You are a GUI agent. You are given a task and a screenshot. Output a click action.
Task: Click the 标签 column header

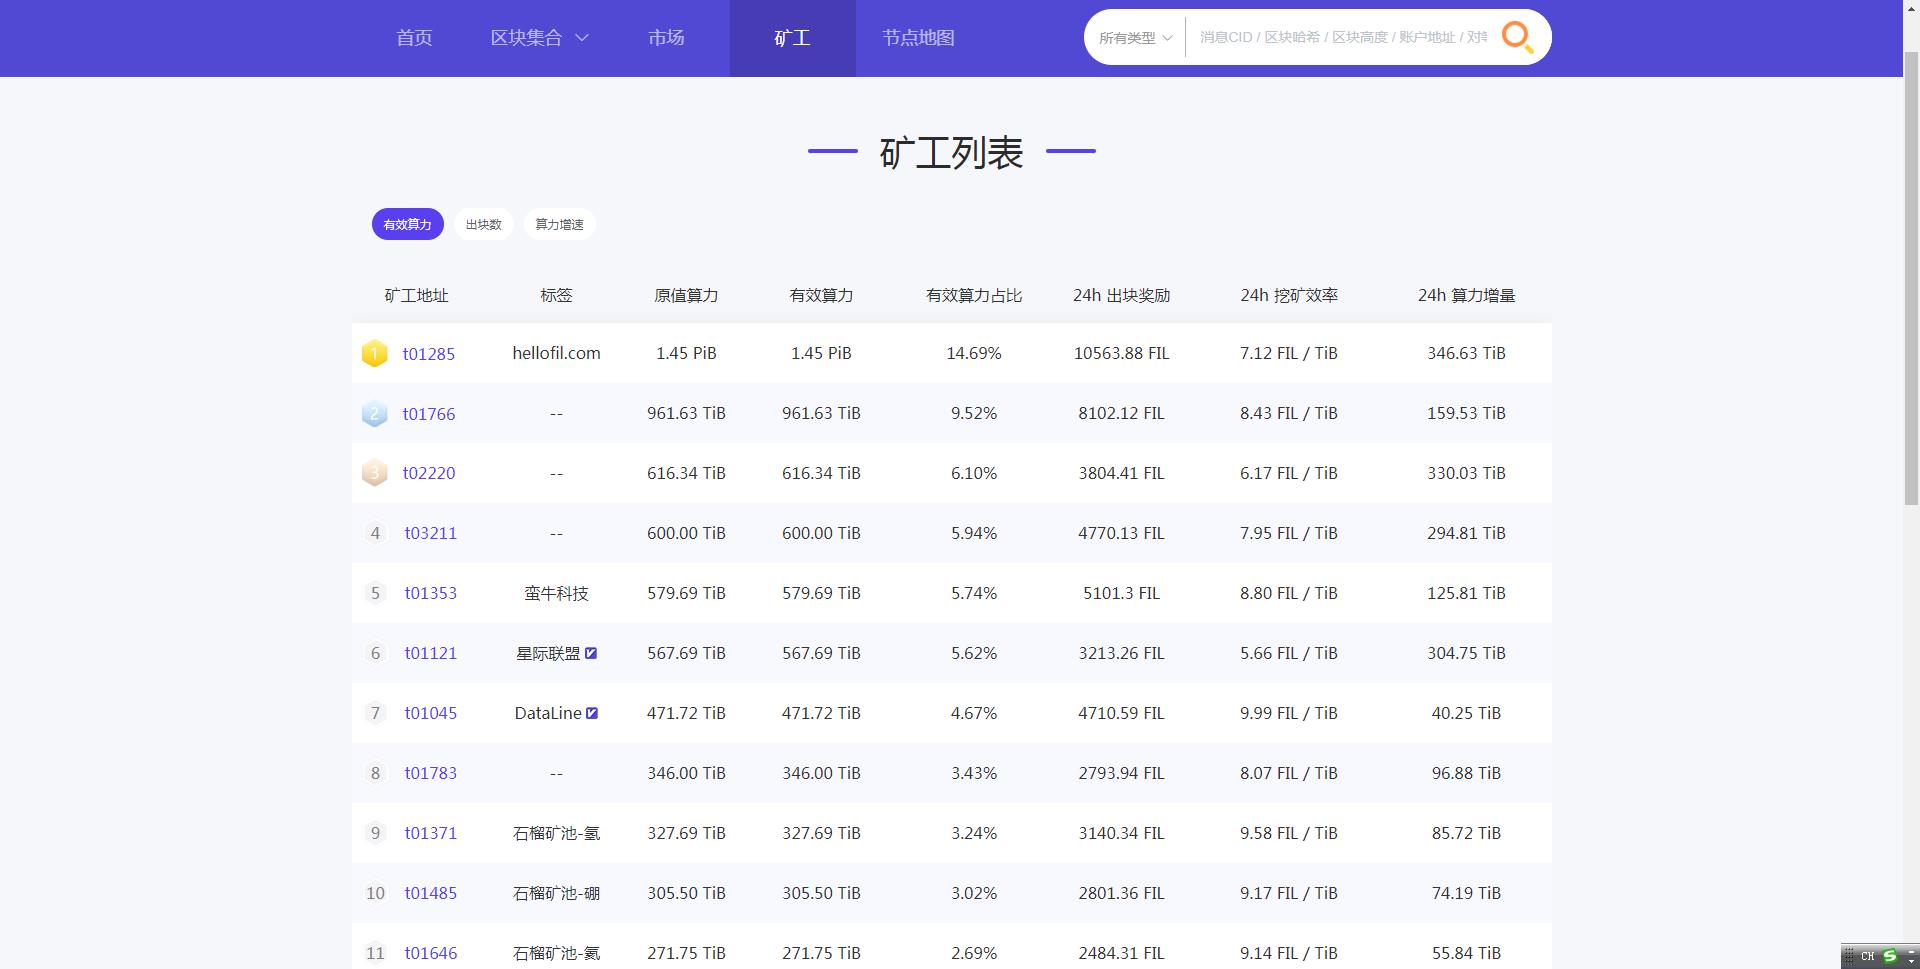tap(556, 296)
